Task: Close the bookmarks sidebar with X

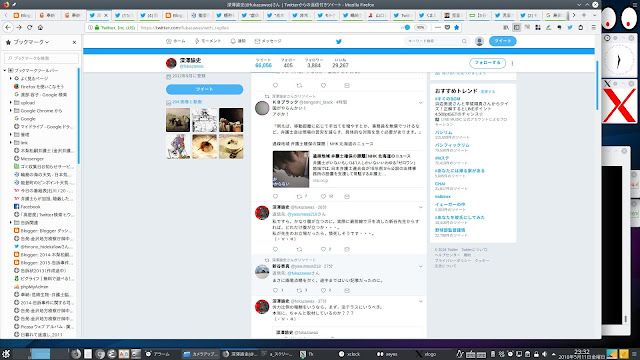Action: pos(74,42)
